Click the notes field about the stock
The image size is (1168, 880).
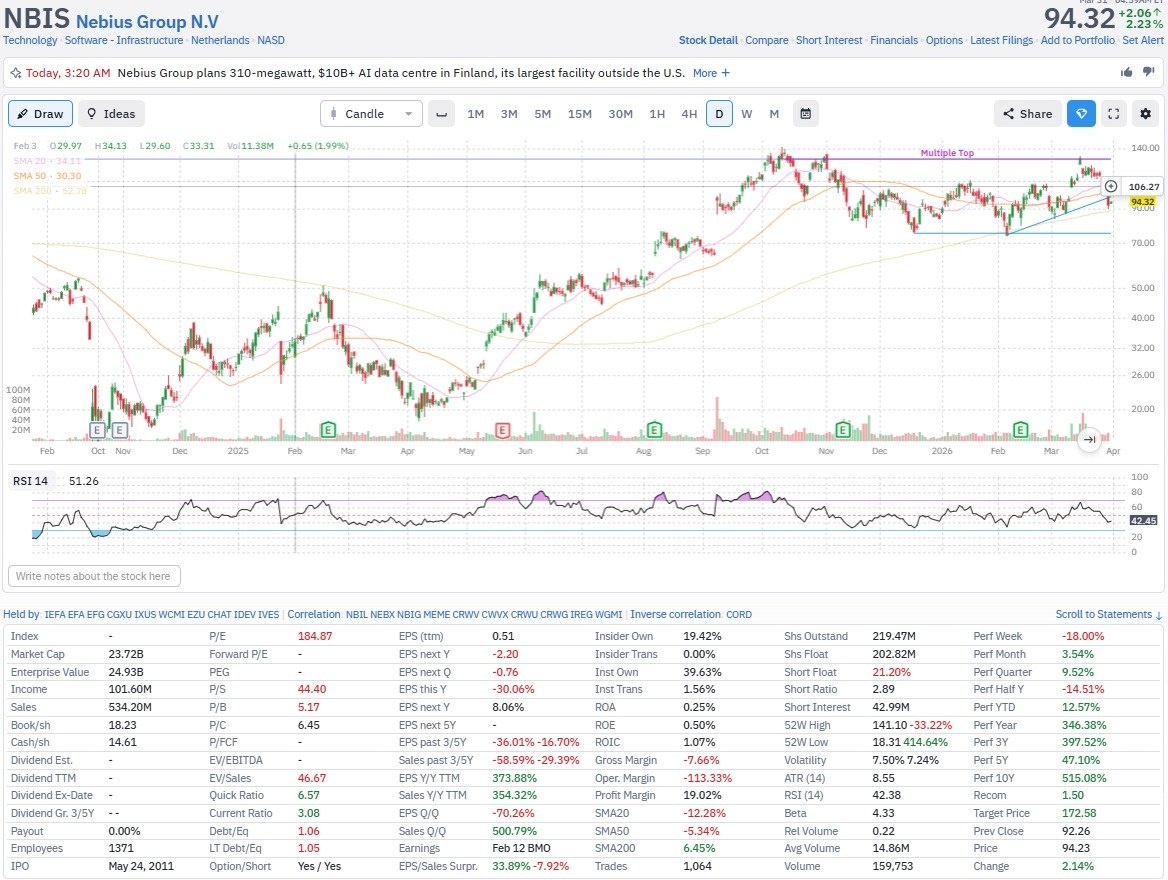(94, 576)
